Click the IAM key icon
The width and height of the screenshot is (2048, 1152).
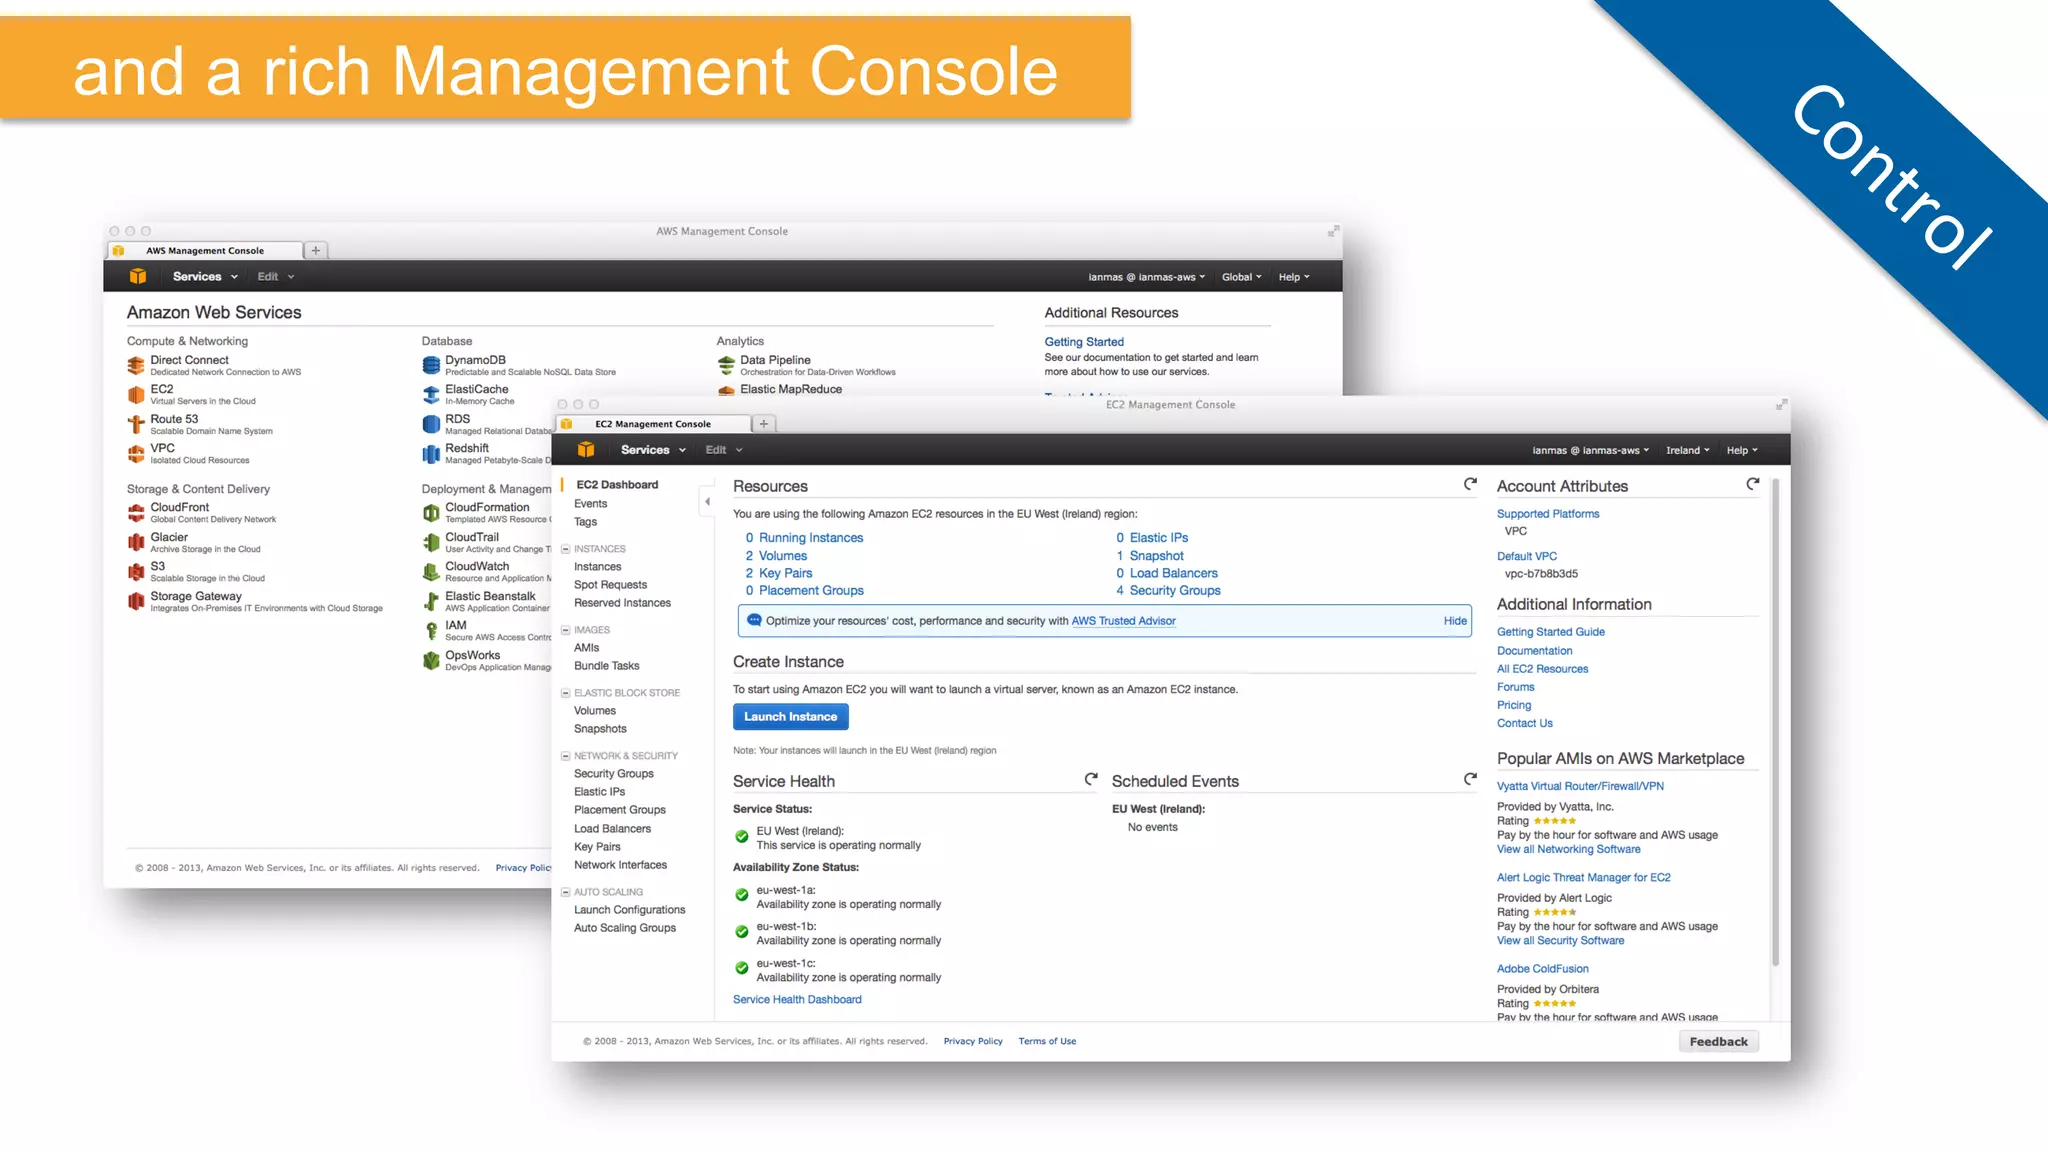[431, 631]
